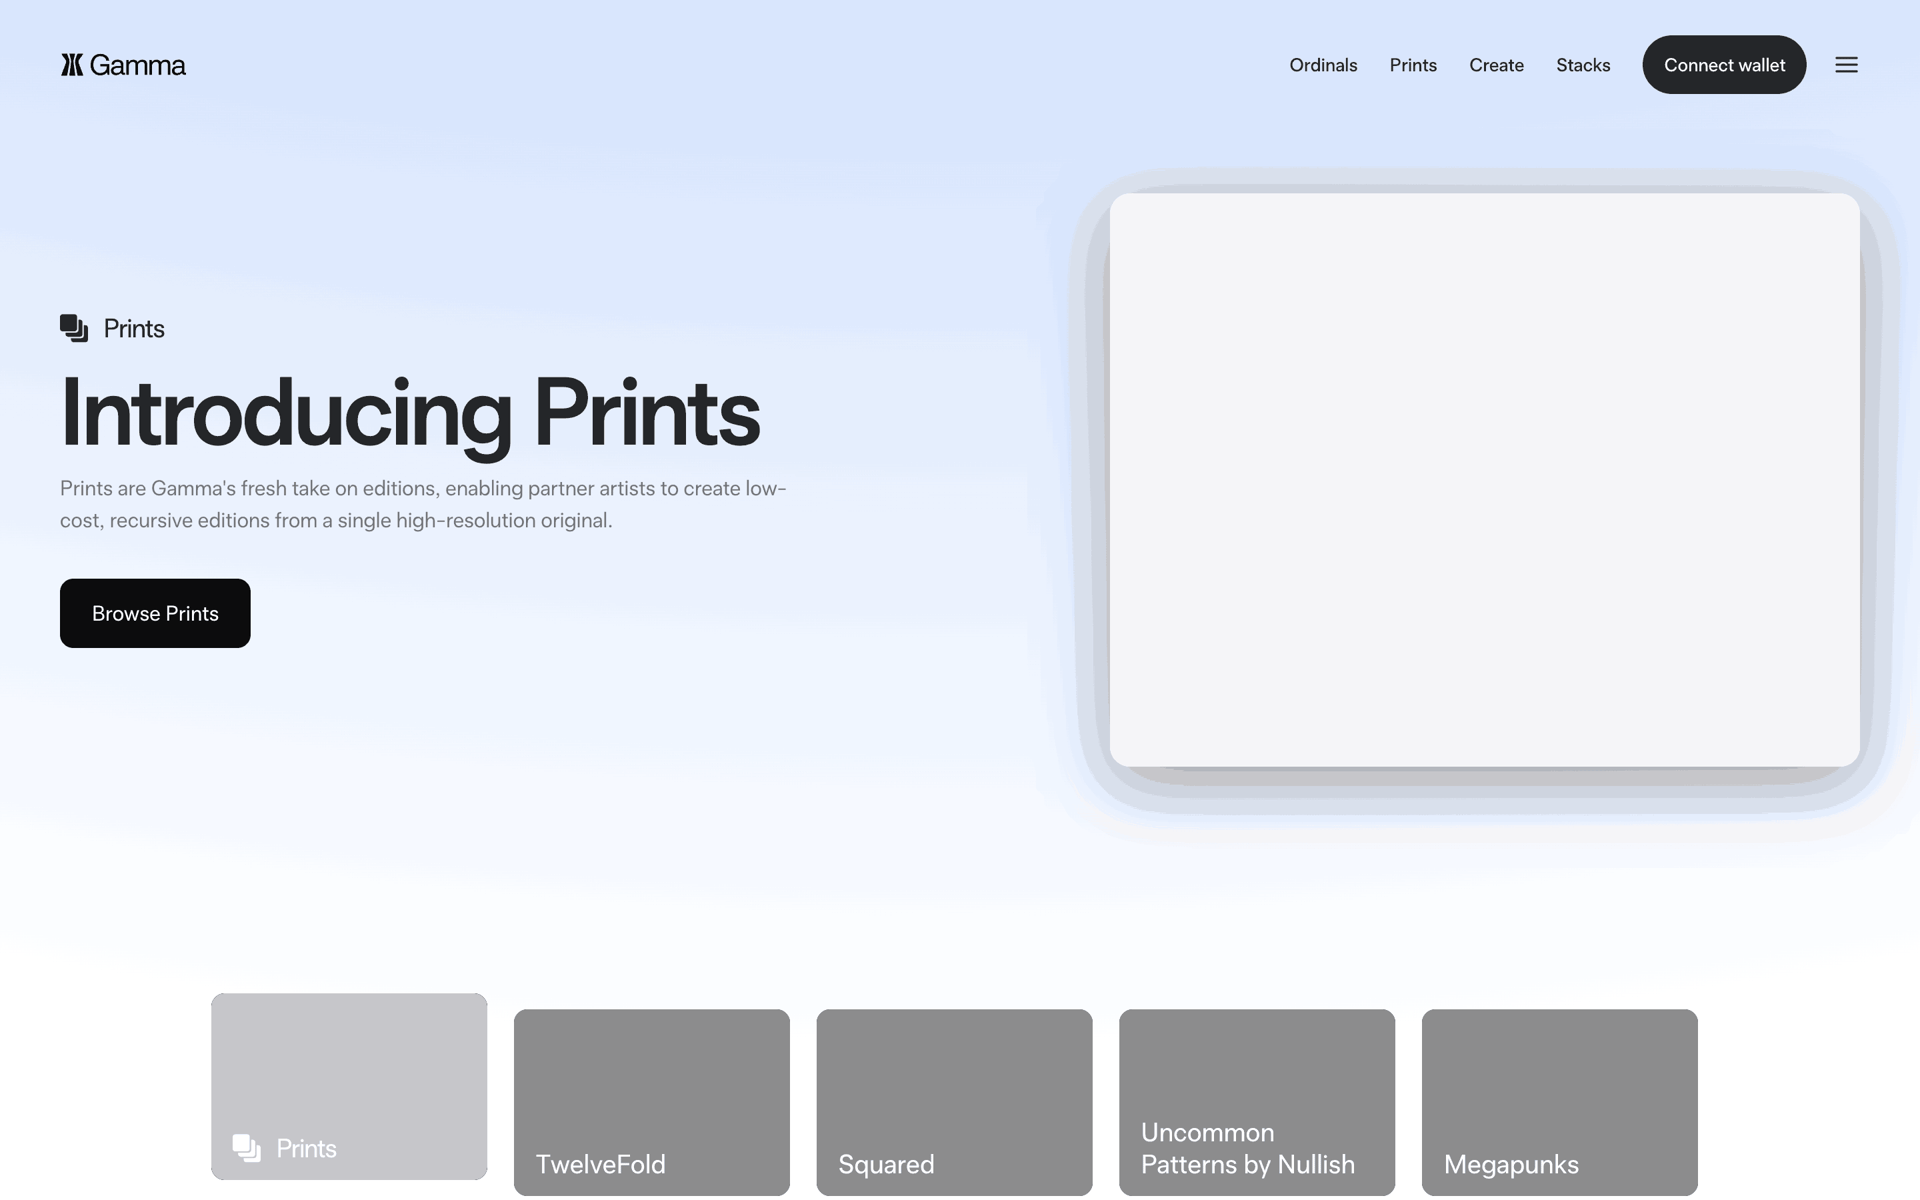This screenshot has width=1920, height=1200.
Task: Open the Prints navigation link
Action: (x=1413, y=65)
